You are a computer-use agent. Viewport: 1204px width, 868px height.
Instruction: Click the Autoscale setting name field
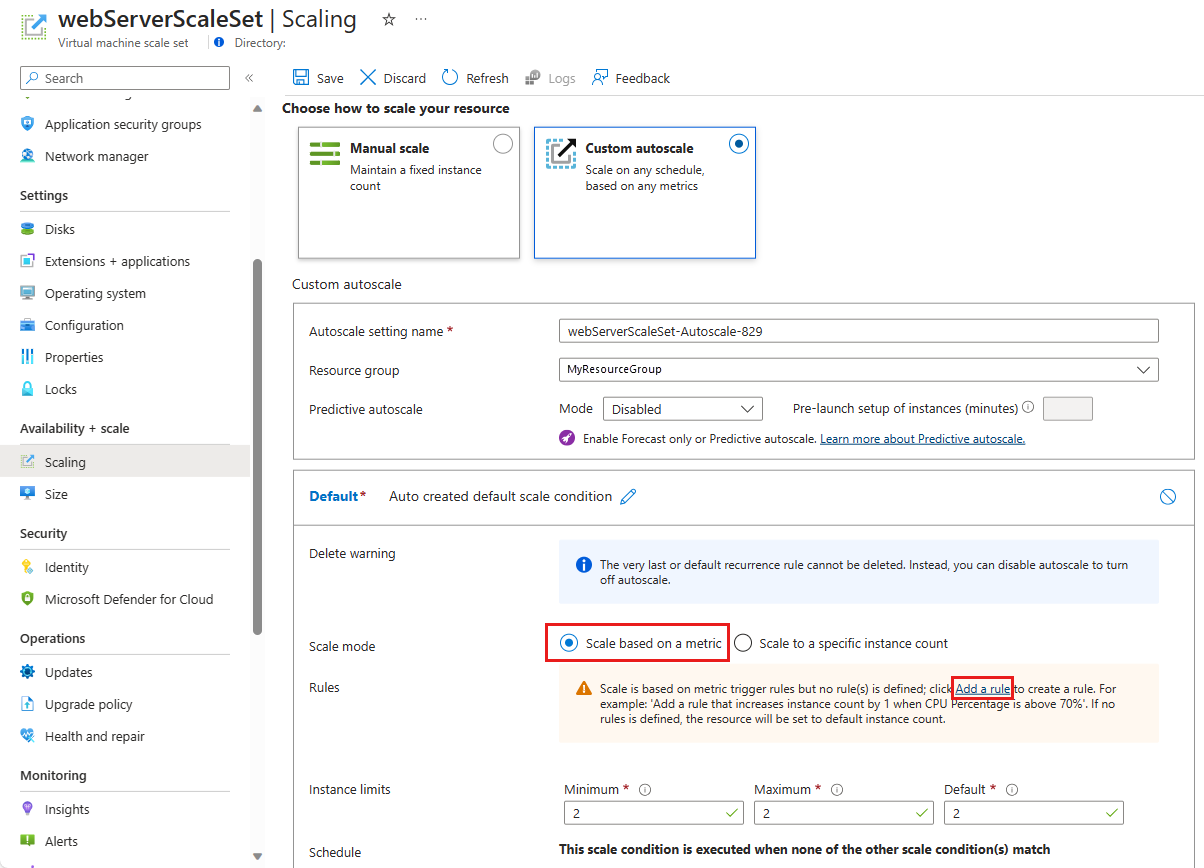[x=858, y=331]
